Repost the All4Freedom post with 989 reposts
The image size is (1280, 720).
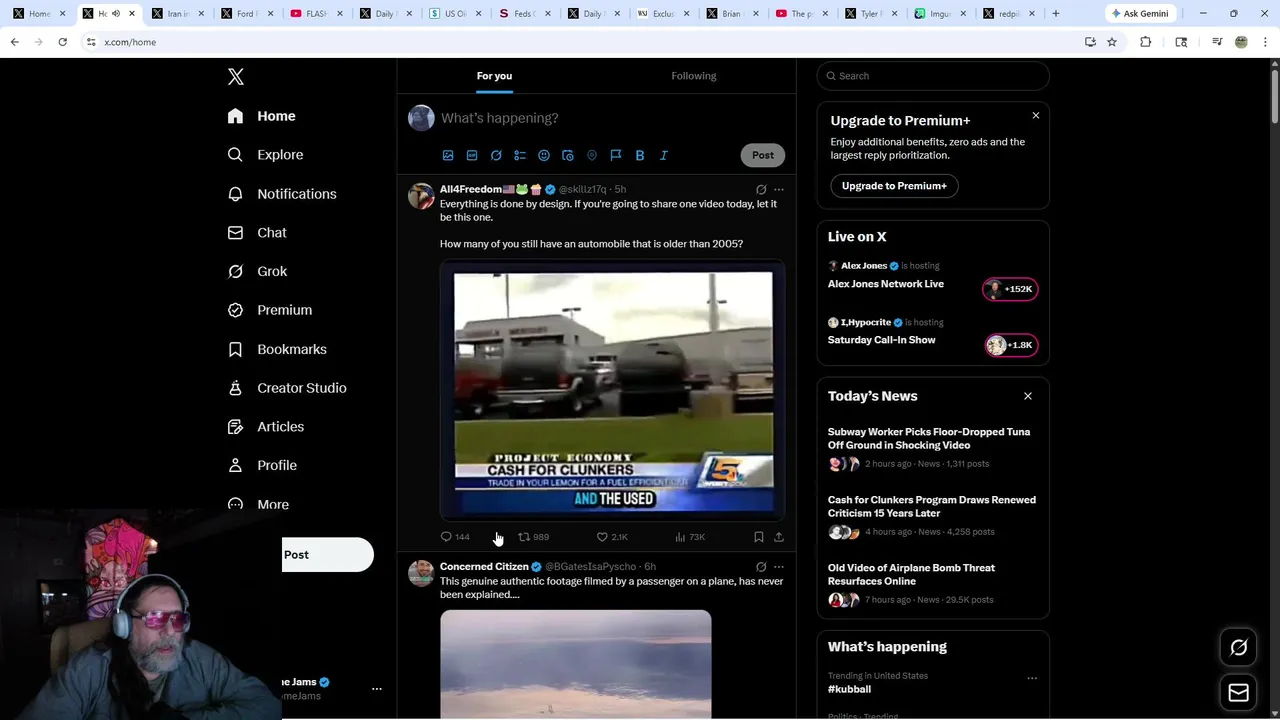click(x=533, y=537)
